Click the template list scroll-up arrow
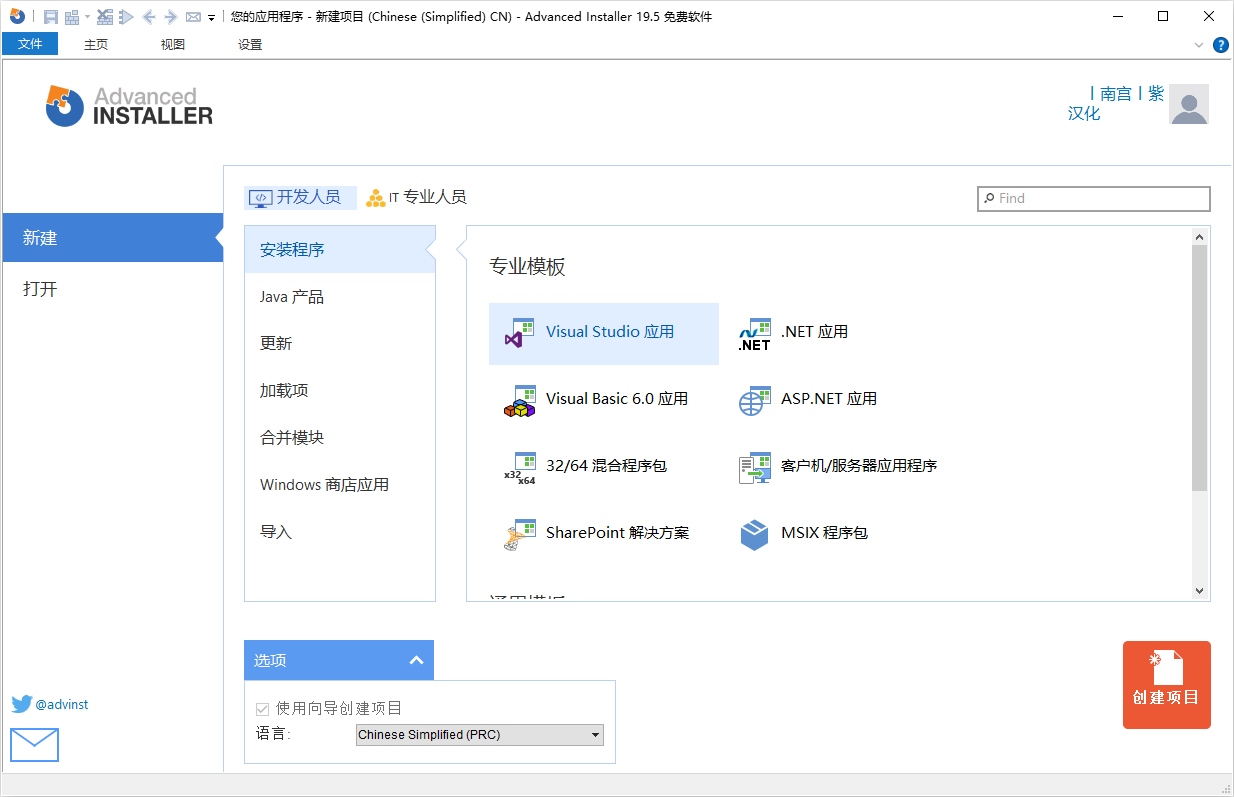Image resolution: width=1234 pixels, height=797 pixels. click(x=1200, y=236)
